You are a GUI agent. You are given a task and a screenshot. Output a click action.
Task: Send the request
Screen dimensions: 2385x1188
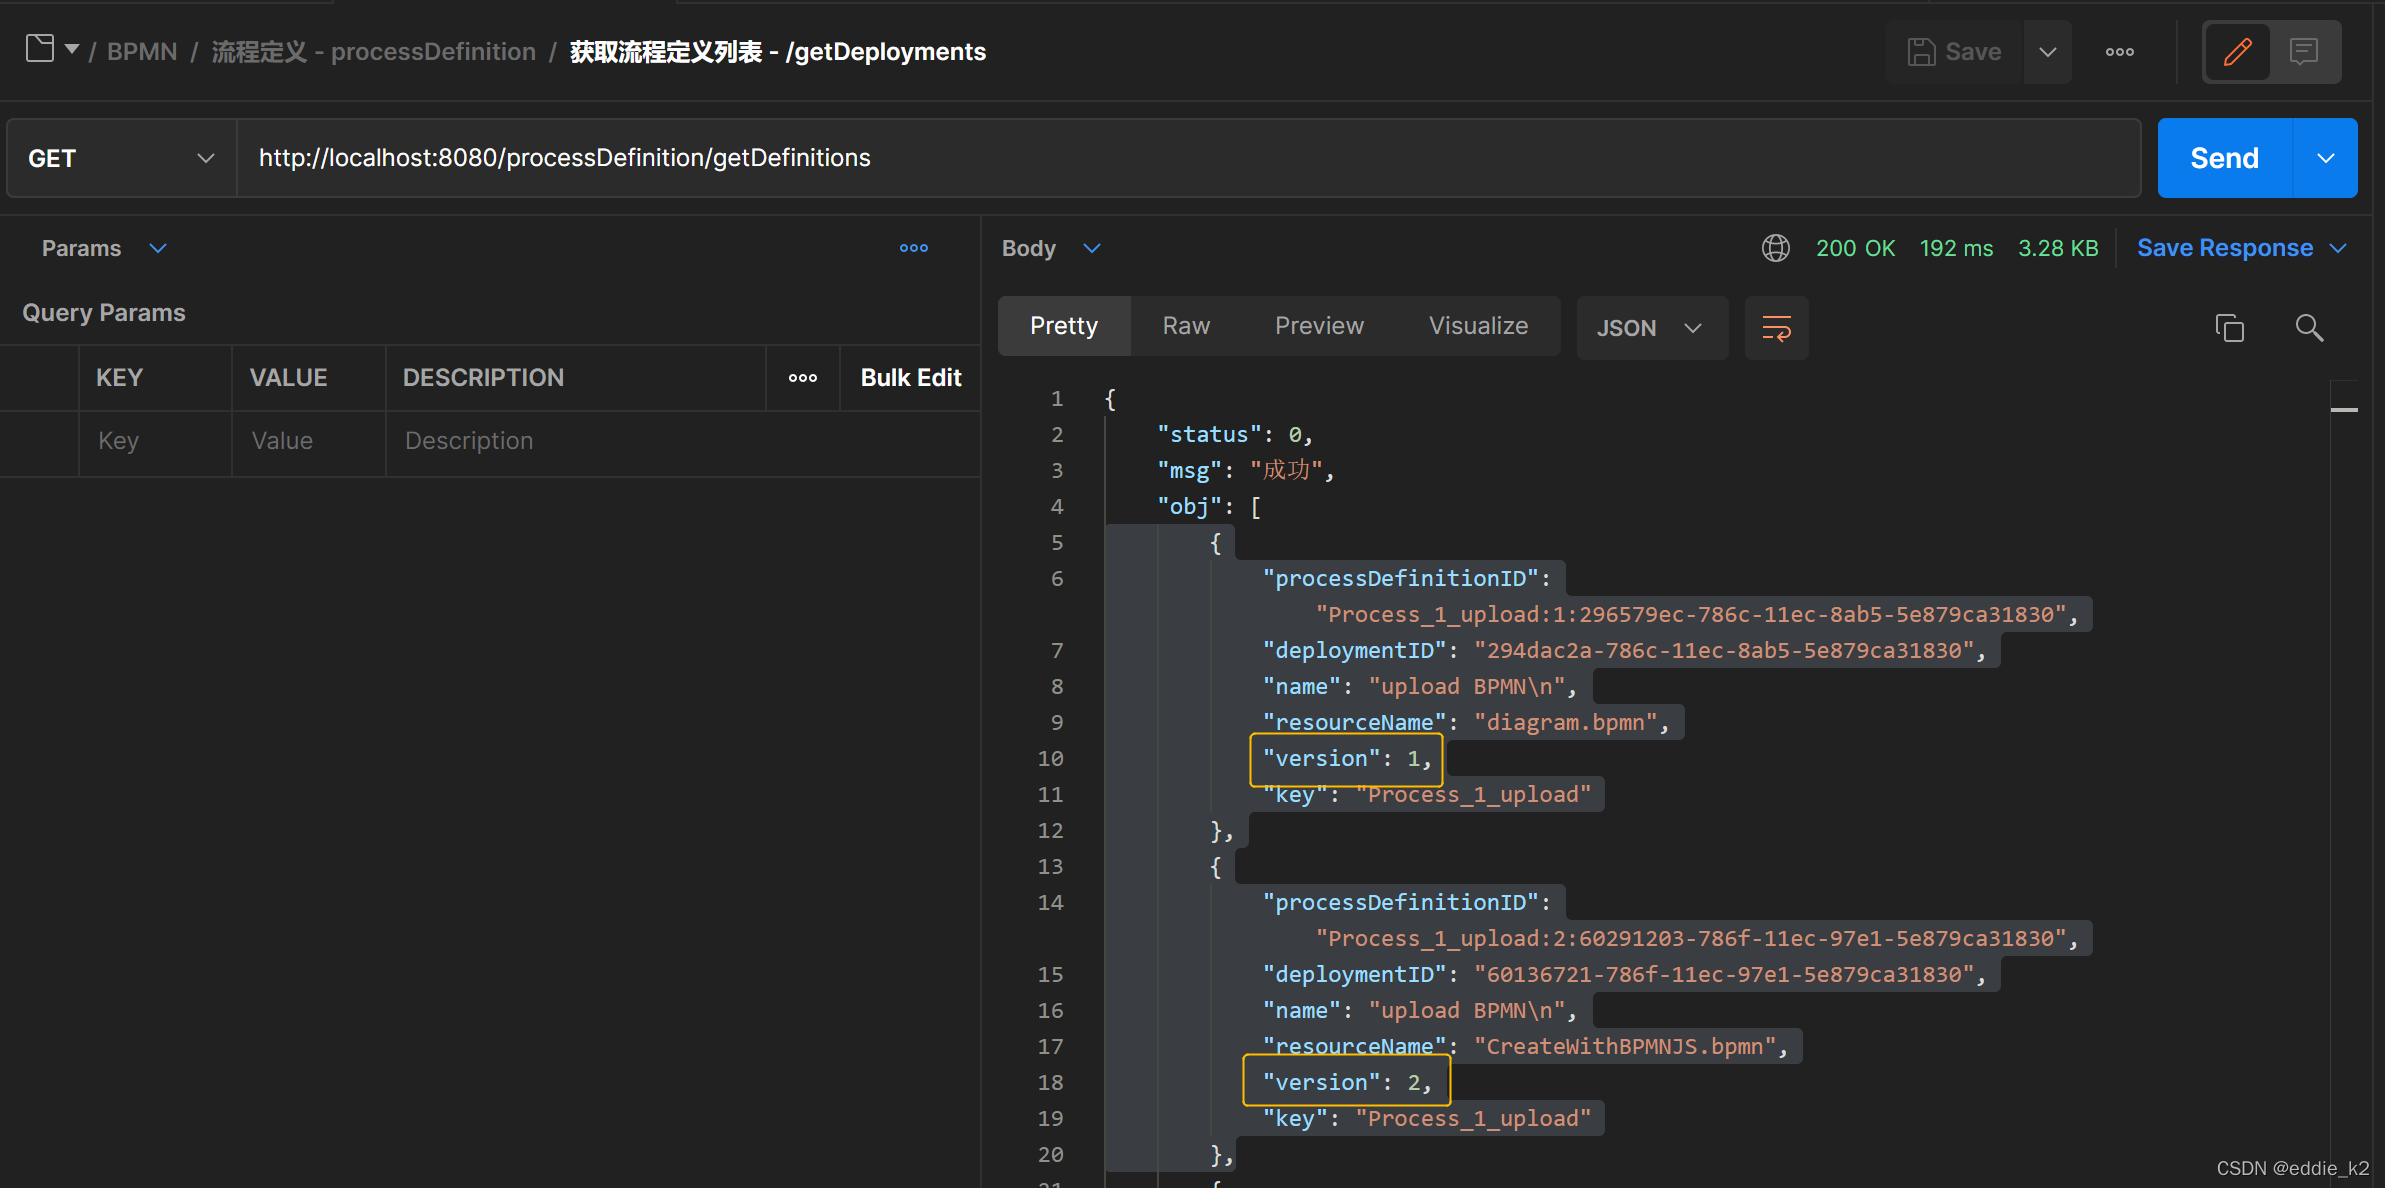tap(2224, 158)
